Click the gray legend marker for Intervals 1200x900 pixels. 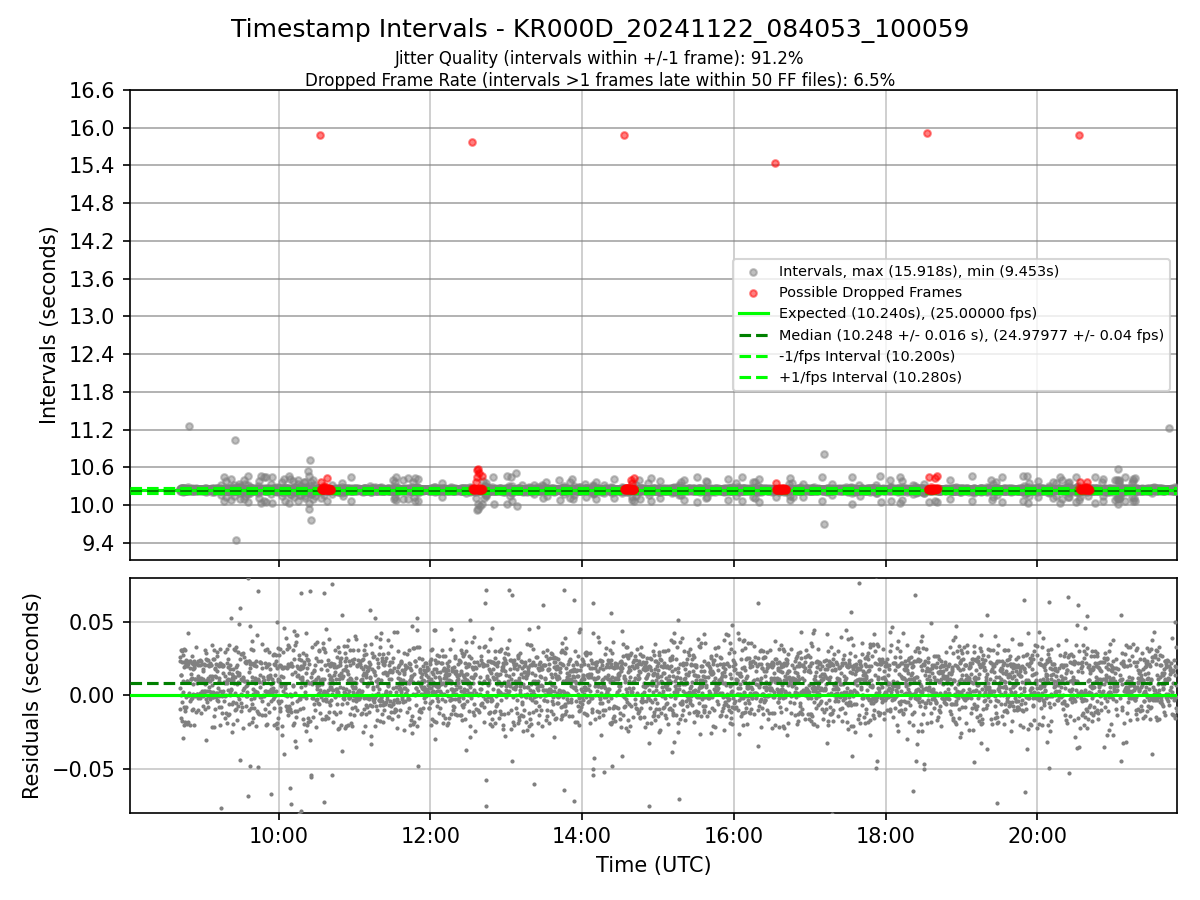tap(753, 271)
